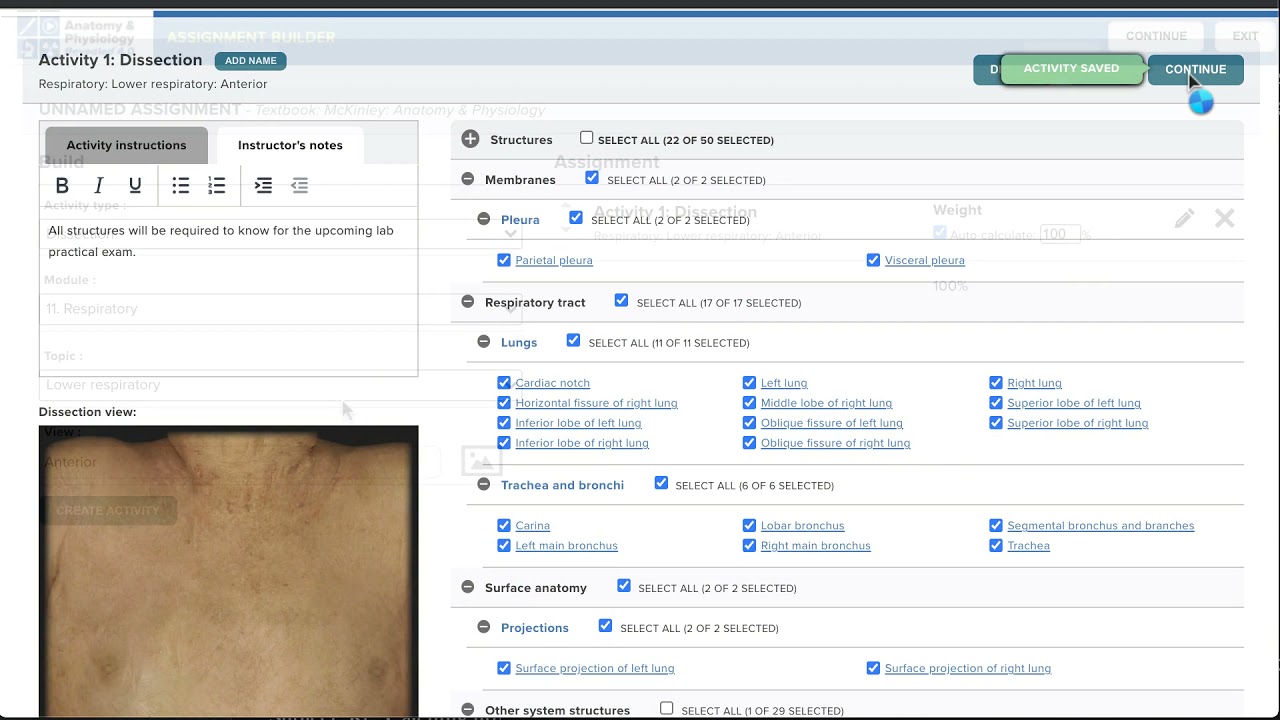Open the Superior lobe of left lung link
Screen dimensions: 1280x720
tap(1074, 403)
